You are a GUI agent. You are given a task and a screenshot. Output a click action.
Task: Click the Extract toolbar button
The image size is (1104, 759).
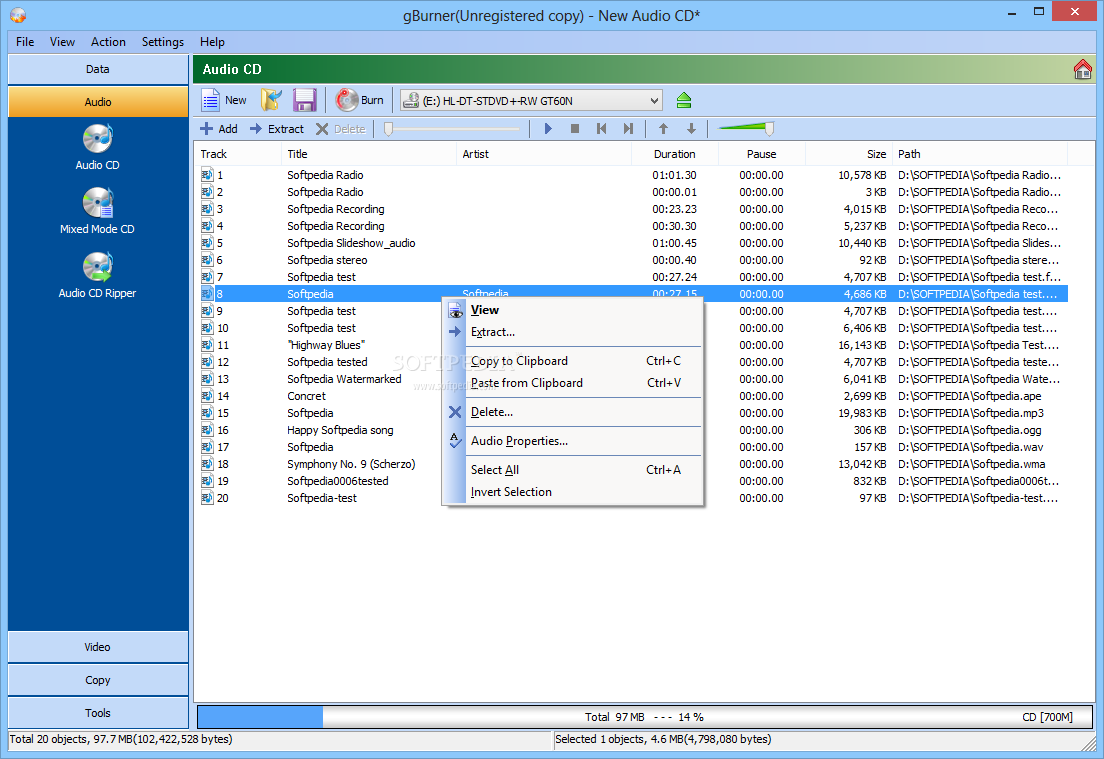(x=277, y=129)
